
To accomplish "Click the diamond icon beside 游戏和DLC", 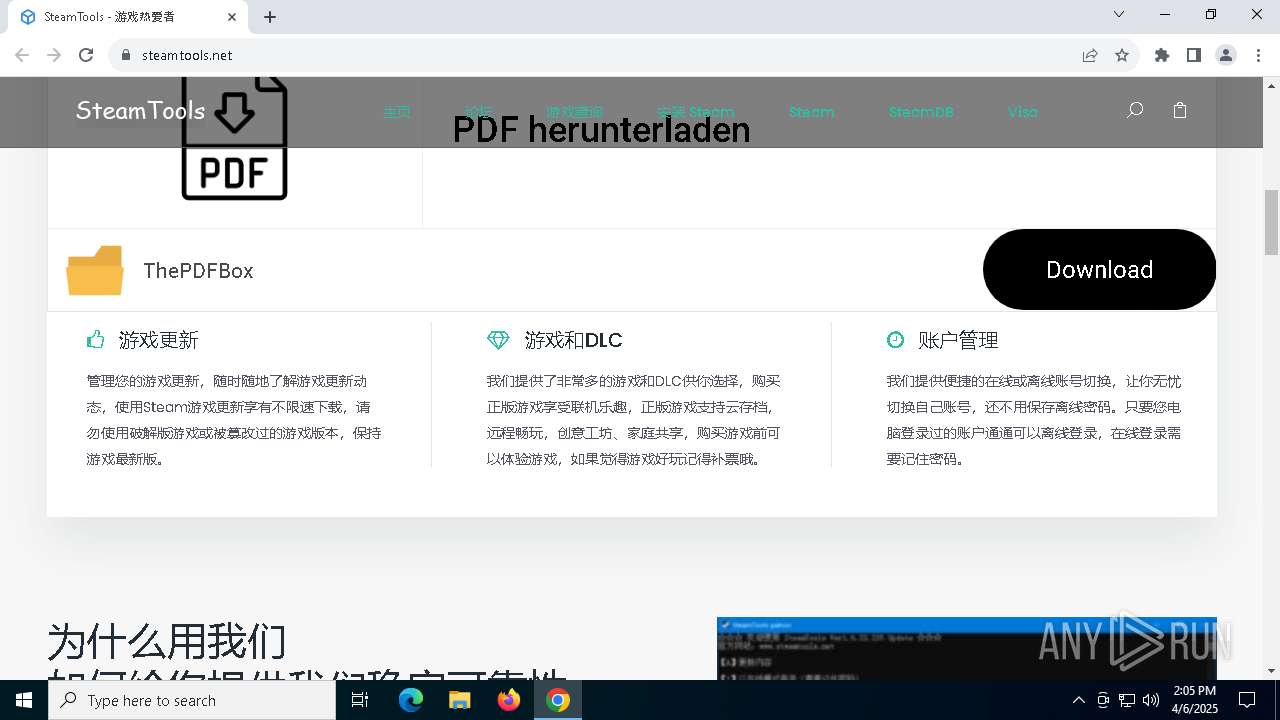I will tap(498, 340).
